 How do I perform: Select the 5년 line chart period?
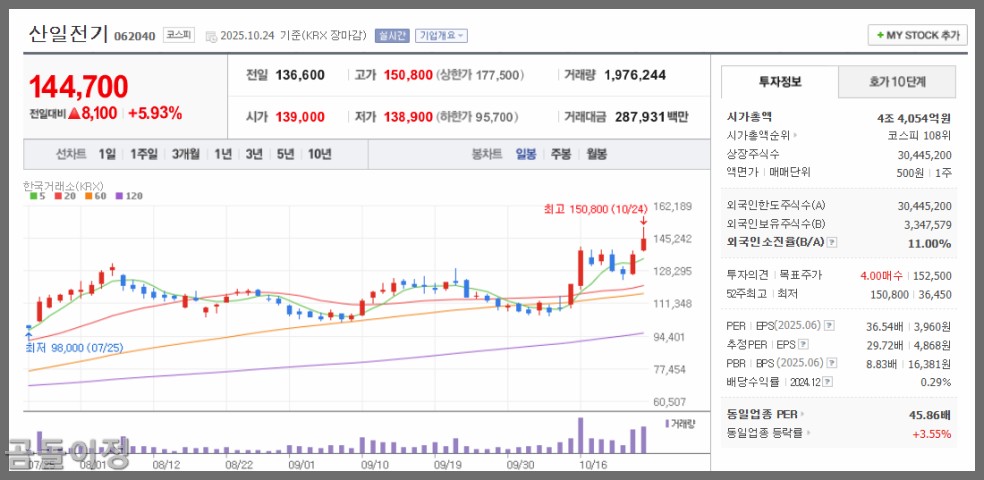coord(286,154)
